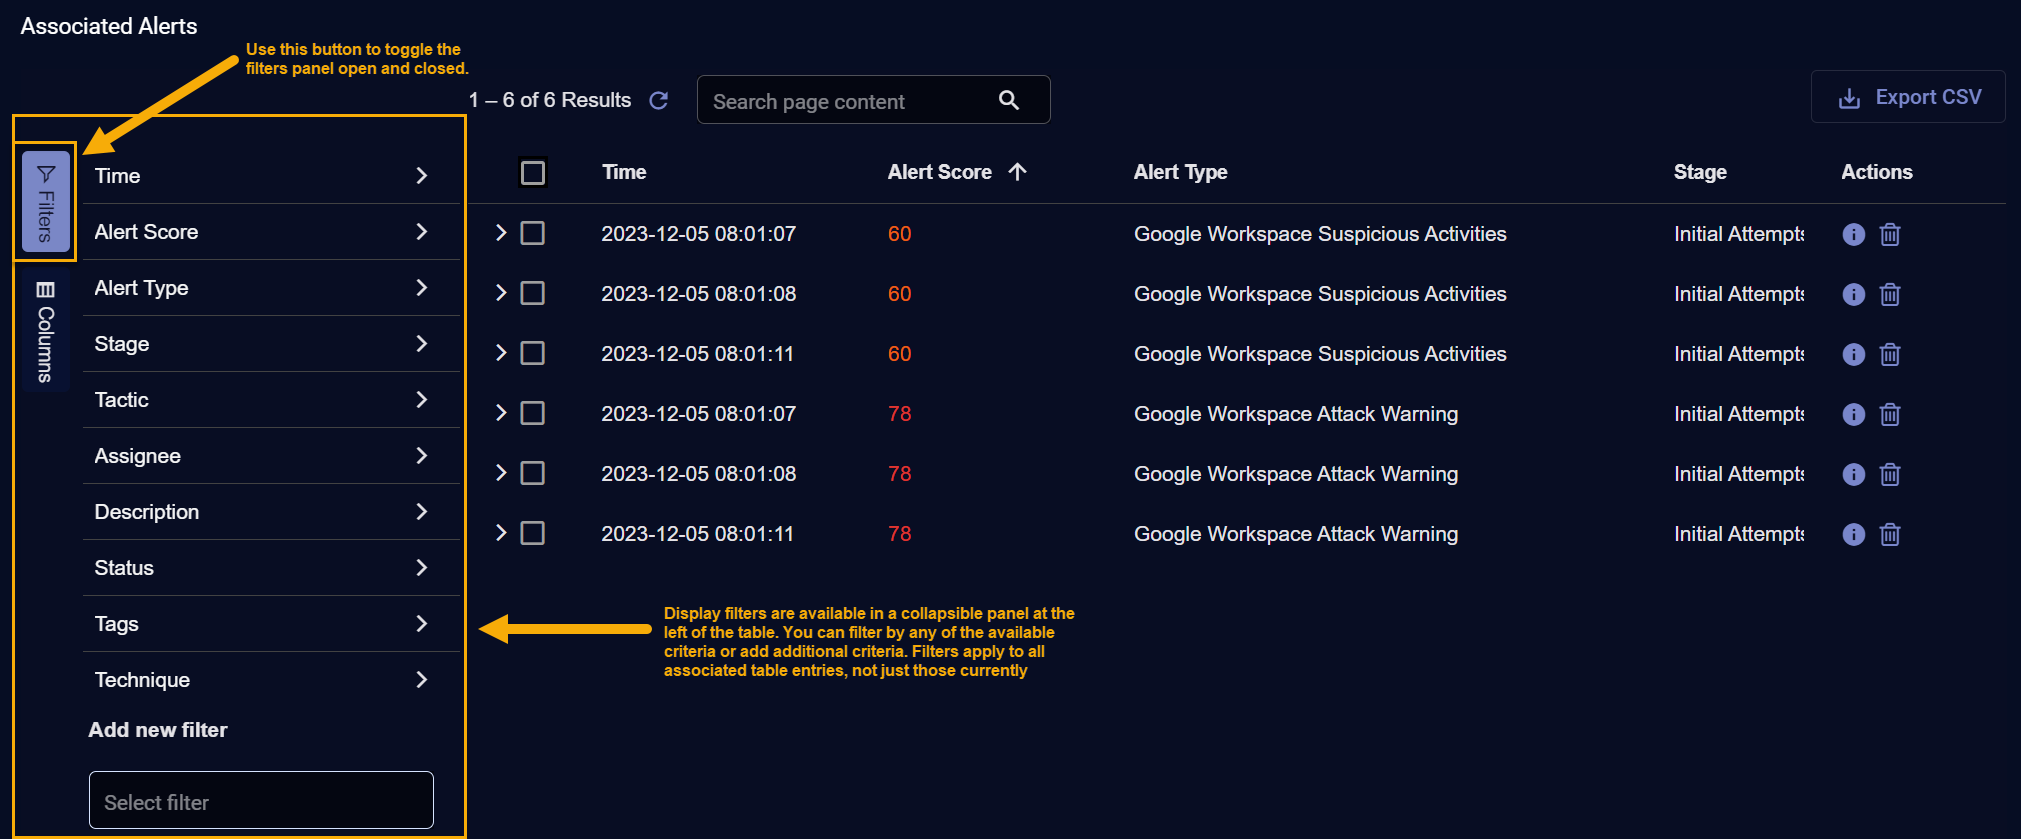Open info for first 08:01:07 alert with score 60
The height and width of the screenshot is (839, 2021).
(x=1853, y=234)
